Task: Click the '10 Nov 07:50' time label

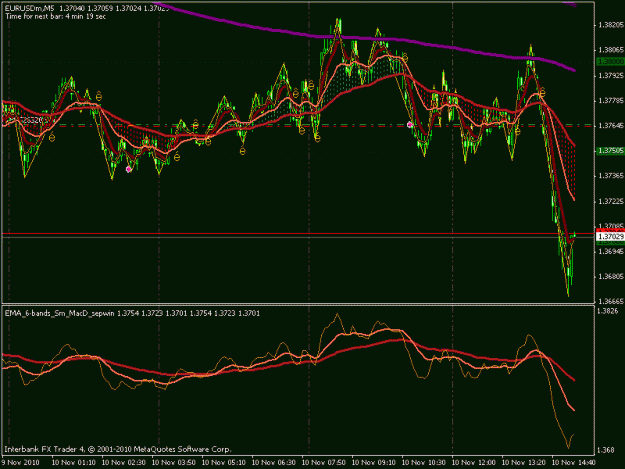Action: (324, 463)
